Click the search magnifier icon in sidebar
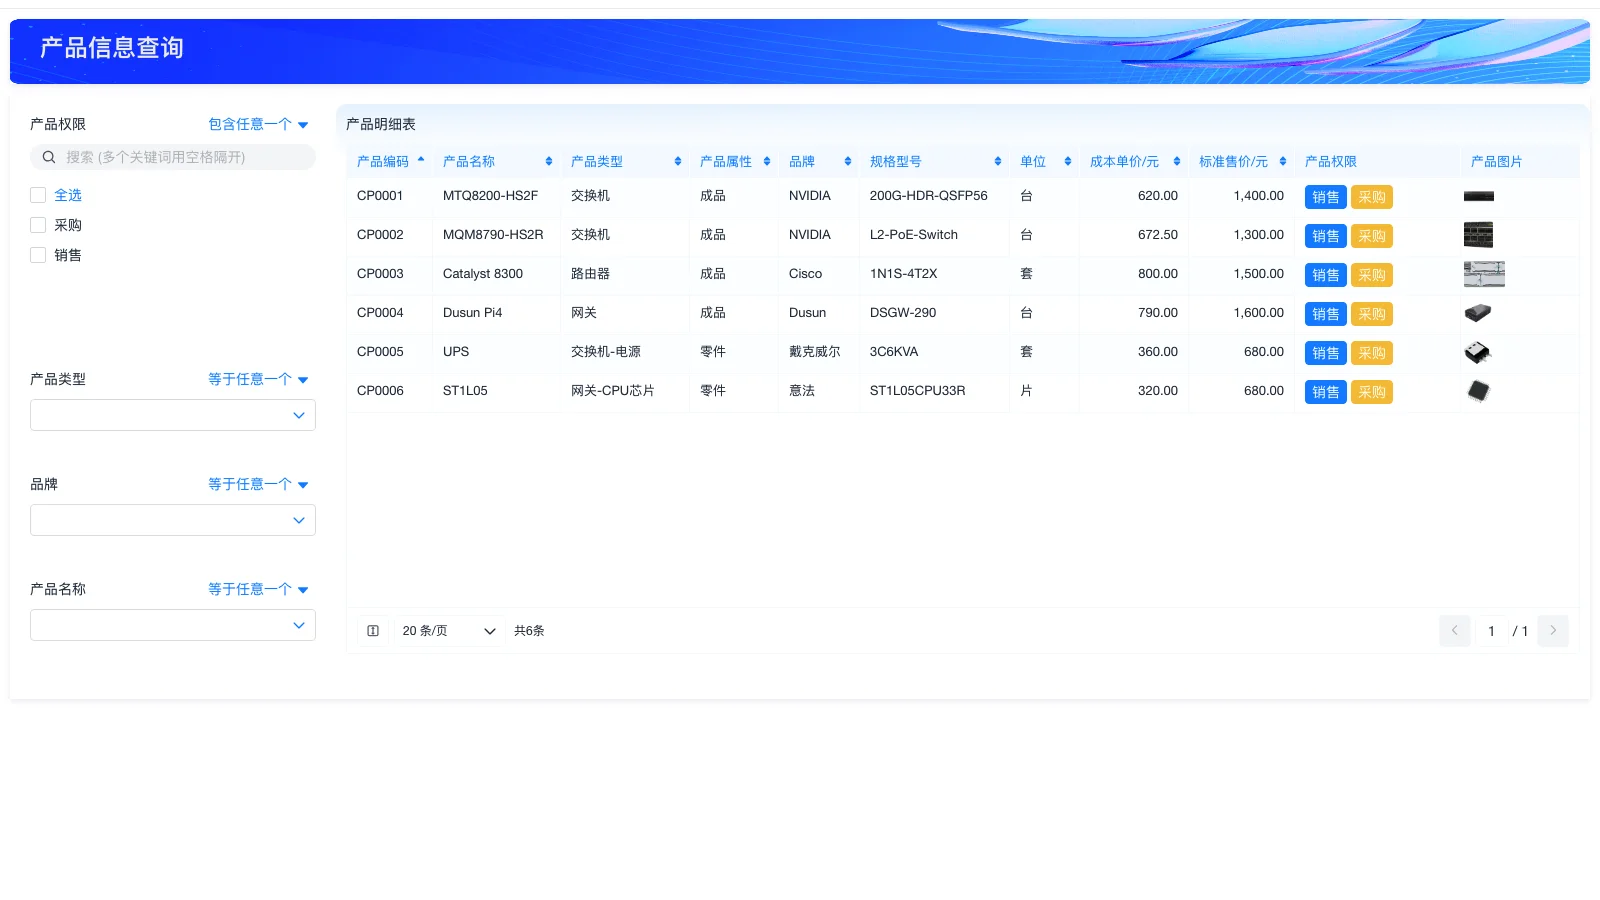The height and width of the screenshot is (900, 1600). (48, 157)
